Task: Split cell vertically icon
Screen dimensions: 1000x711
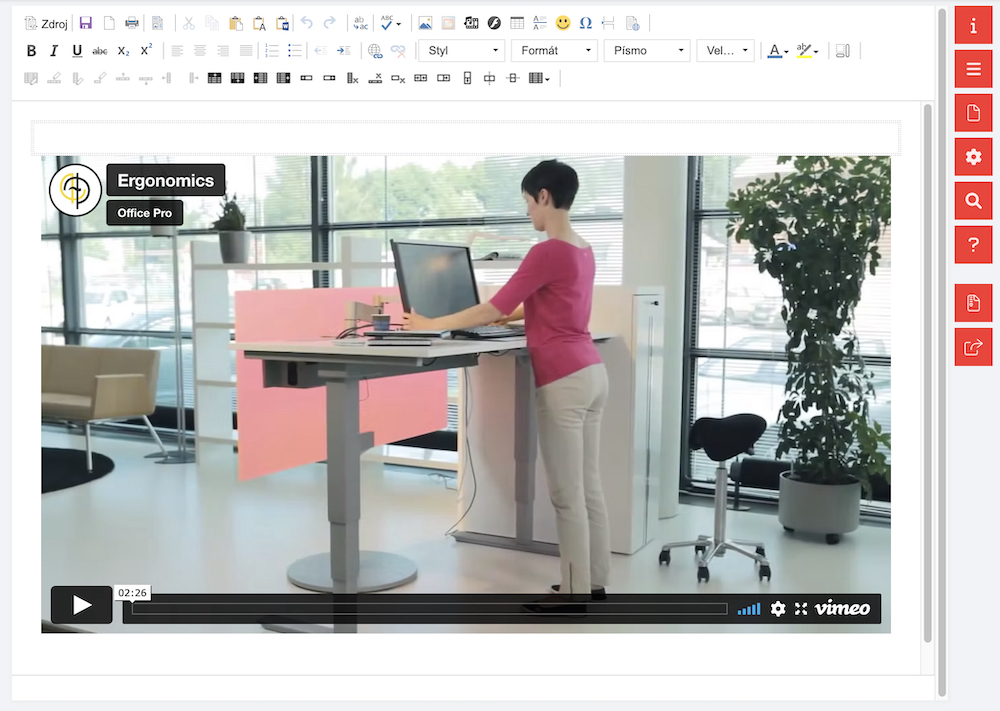Action: [489, 78]
